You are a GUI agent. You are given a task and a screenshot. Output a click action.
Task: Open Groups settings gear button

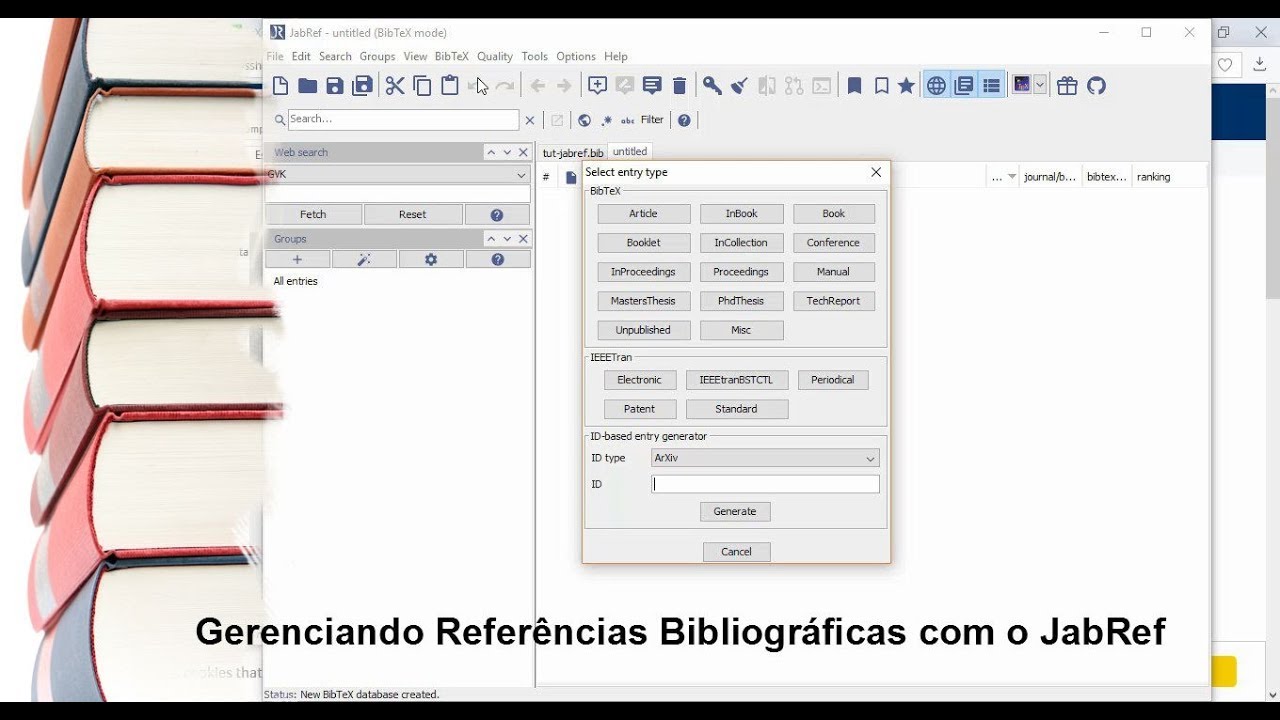click(x=431, y=259)
